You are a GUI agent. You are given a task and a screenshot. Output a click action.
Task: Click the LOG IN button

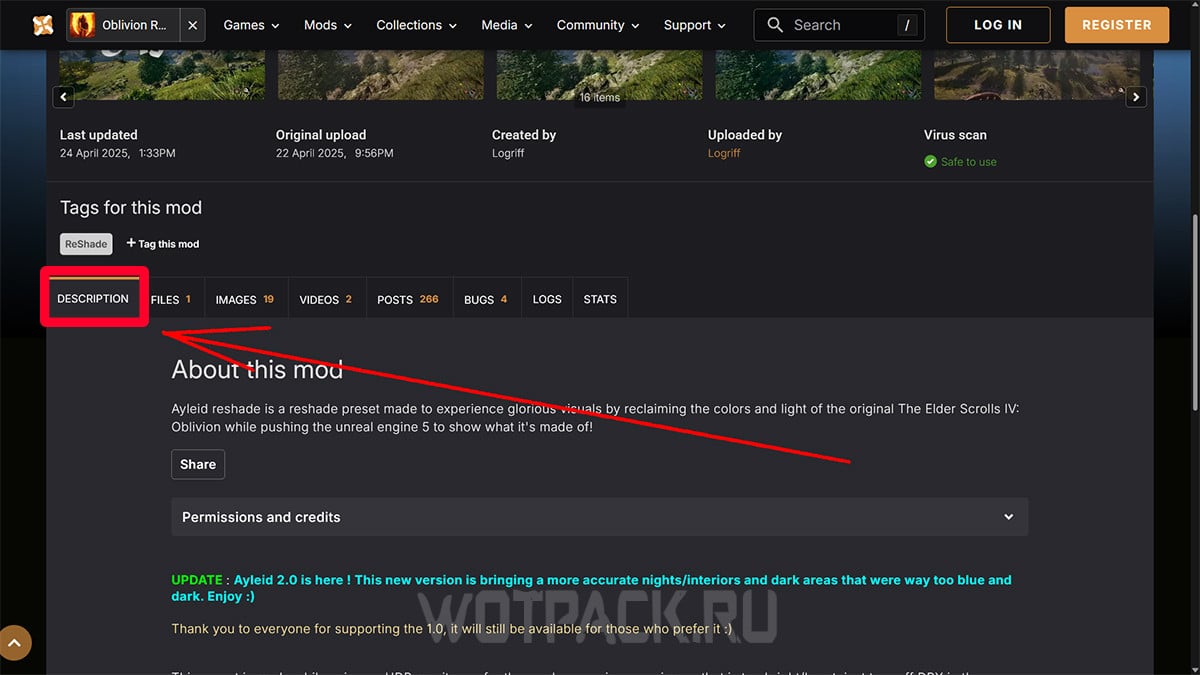tap(998, 25)
